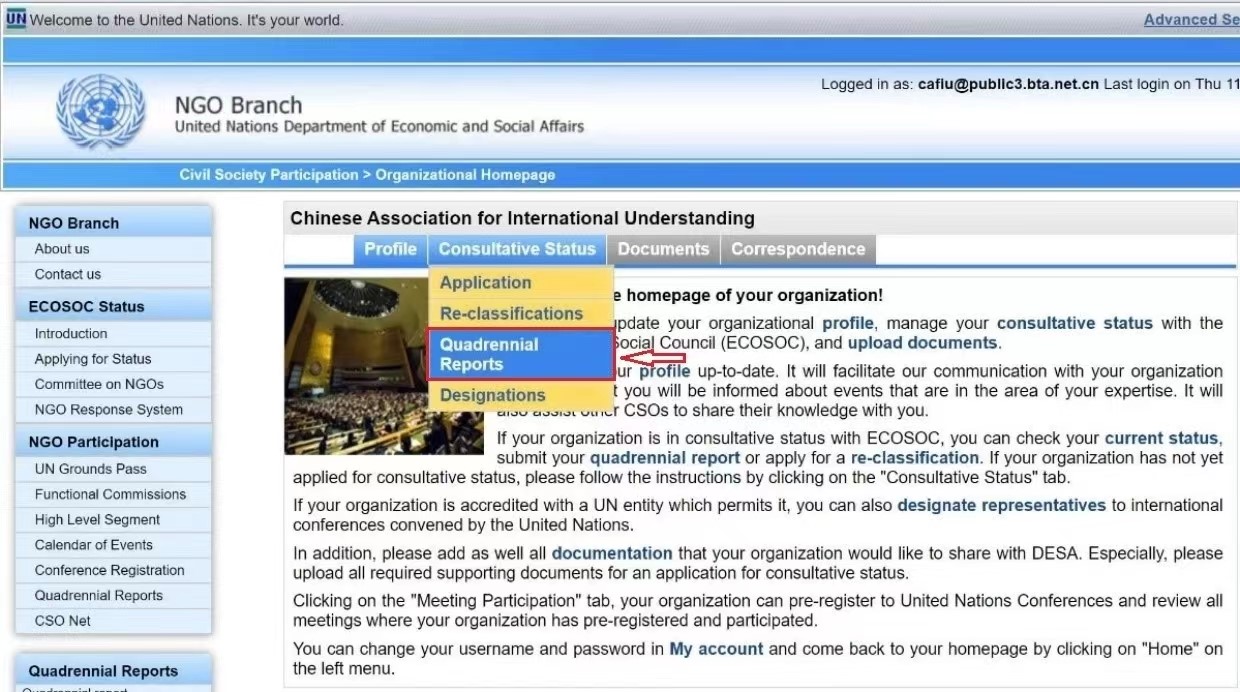The image size is (1240, 692).
Task: Click 'profile' link in 'profile up-to-date' sentence
Action: (x=665, y=371)
